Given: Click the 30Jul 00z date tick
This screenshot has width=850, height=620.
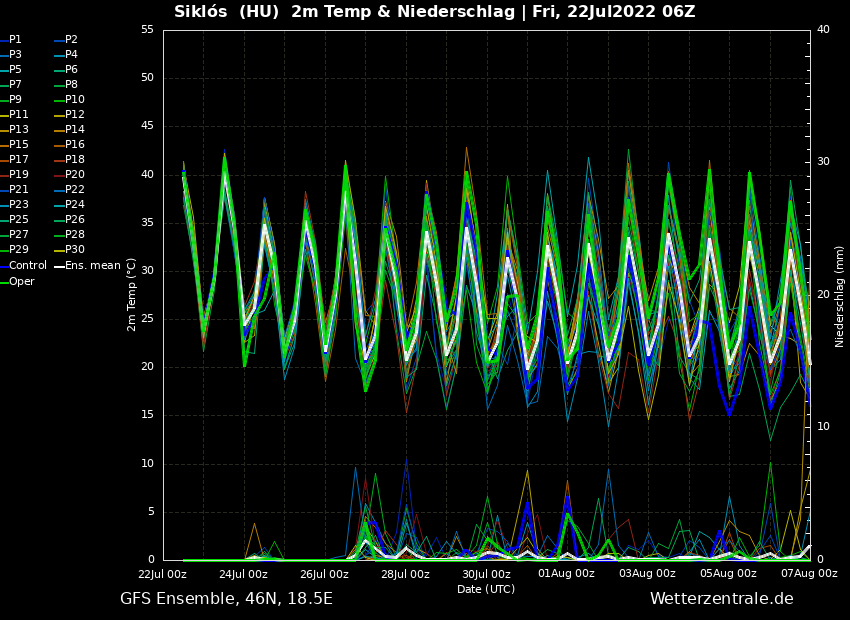Looking at the screenshot, I should coord(486,574).
